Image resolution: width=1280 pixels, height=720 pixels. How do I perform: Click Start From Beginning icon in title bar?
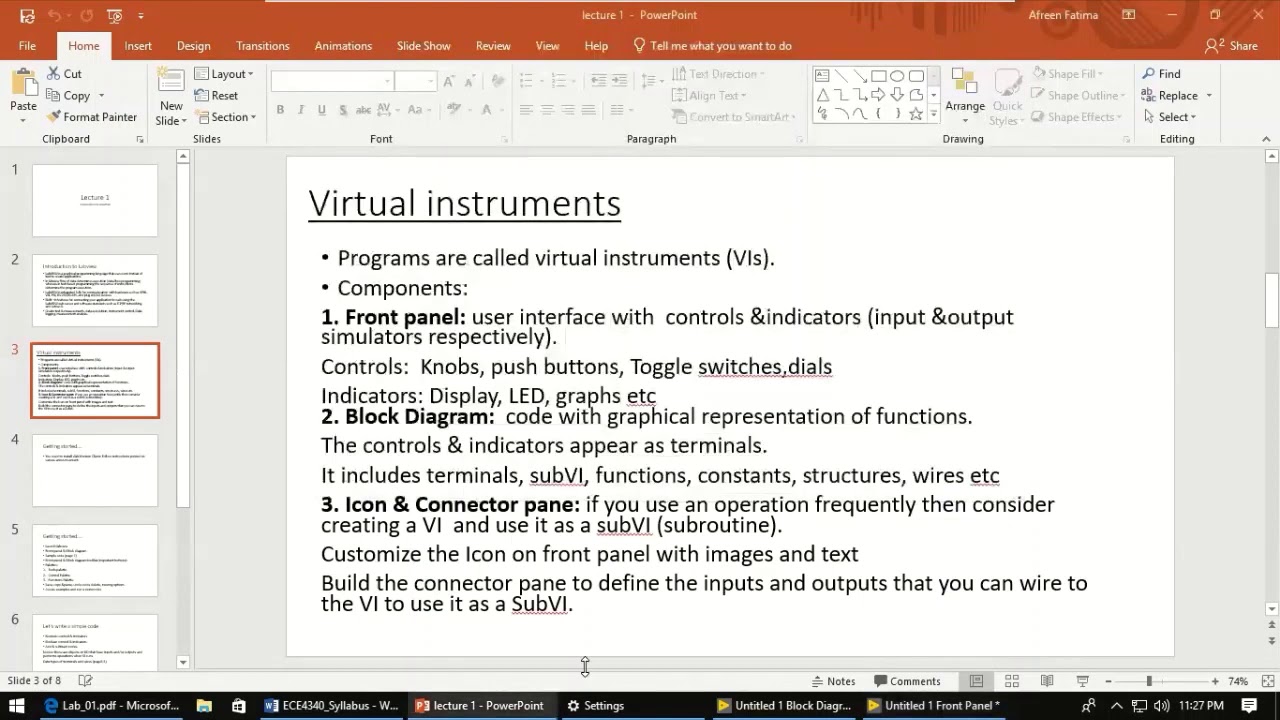pyautogui.click(x=115, y=15)
